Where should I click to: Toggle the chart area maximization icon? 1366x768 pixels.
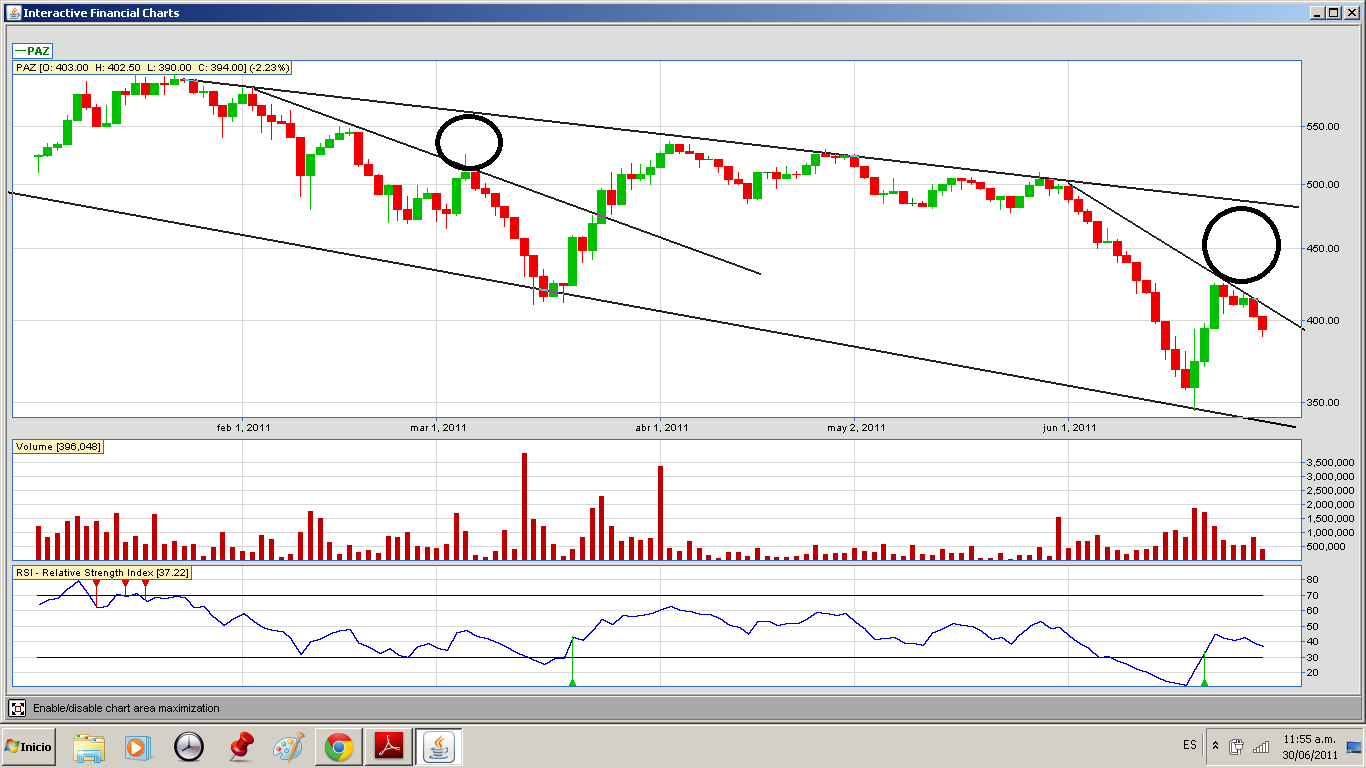click(x=17, y=708)
